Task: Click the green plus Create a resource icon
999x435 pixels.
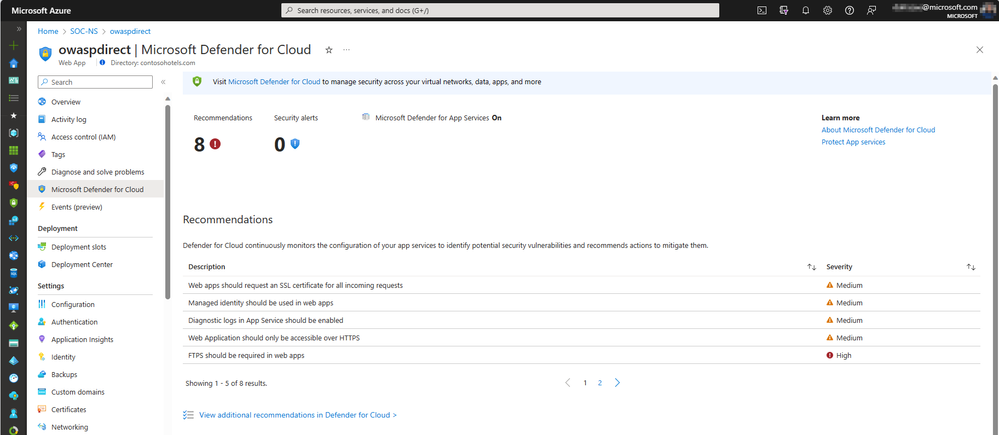Action: [x=13, y=46]
